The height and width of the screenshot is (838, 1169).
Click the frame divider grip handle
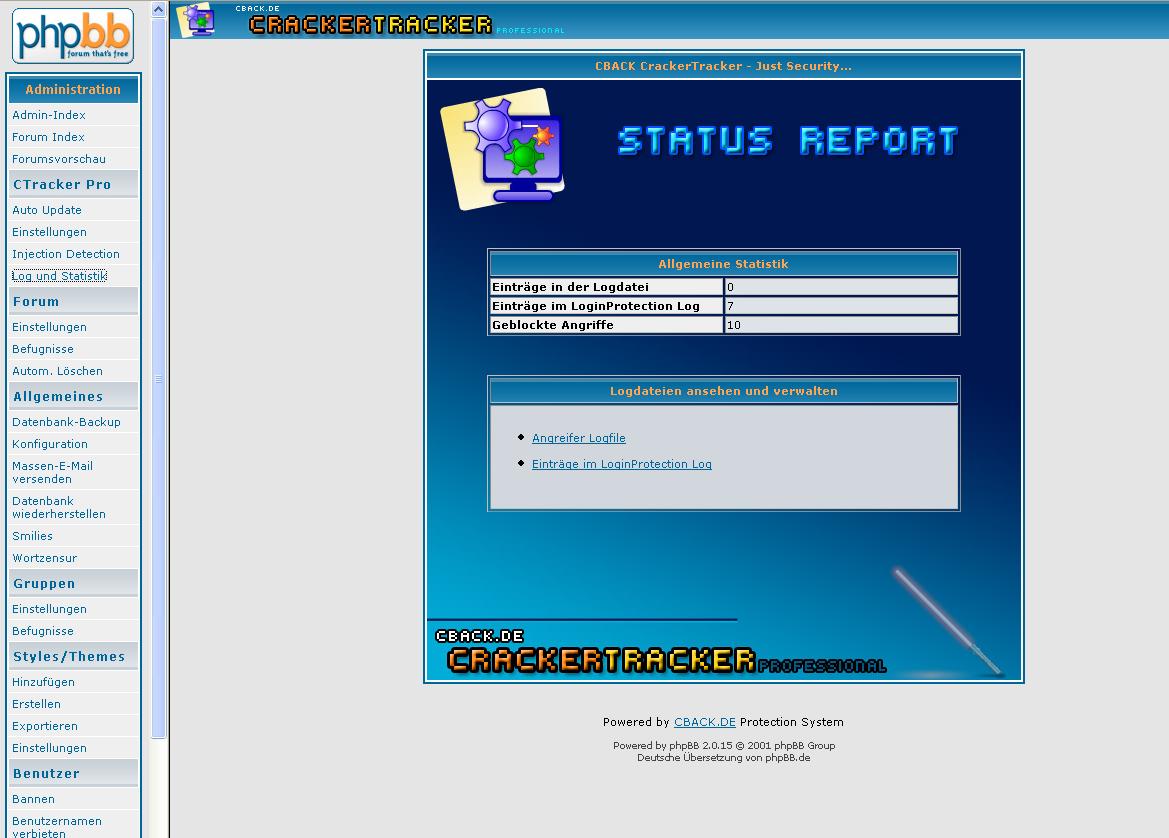158,379
